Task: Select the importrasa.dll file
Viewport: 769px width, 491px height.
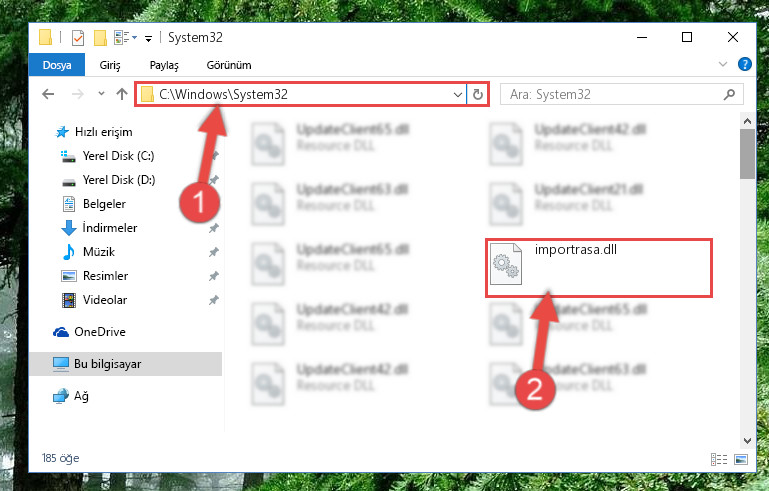Action: [599, 268]
